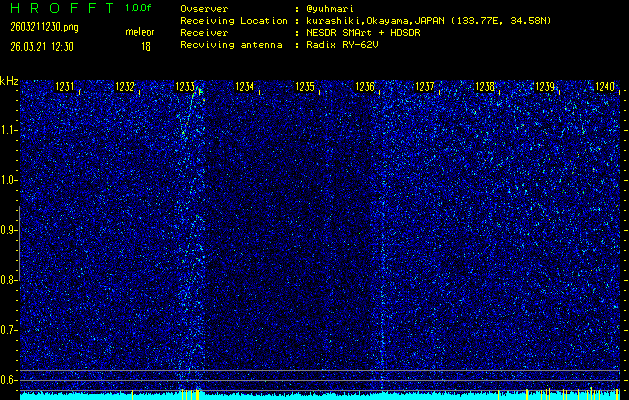Image resolution: width=629 pixels, height=400 pixels.
Task: Click the HROFFT title text
Action: point(59,8)
